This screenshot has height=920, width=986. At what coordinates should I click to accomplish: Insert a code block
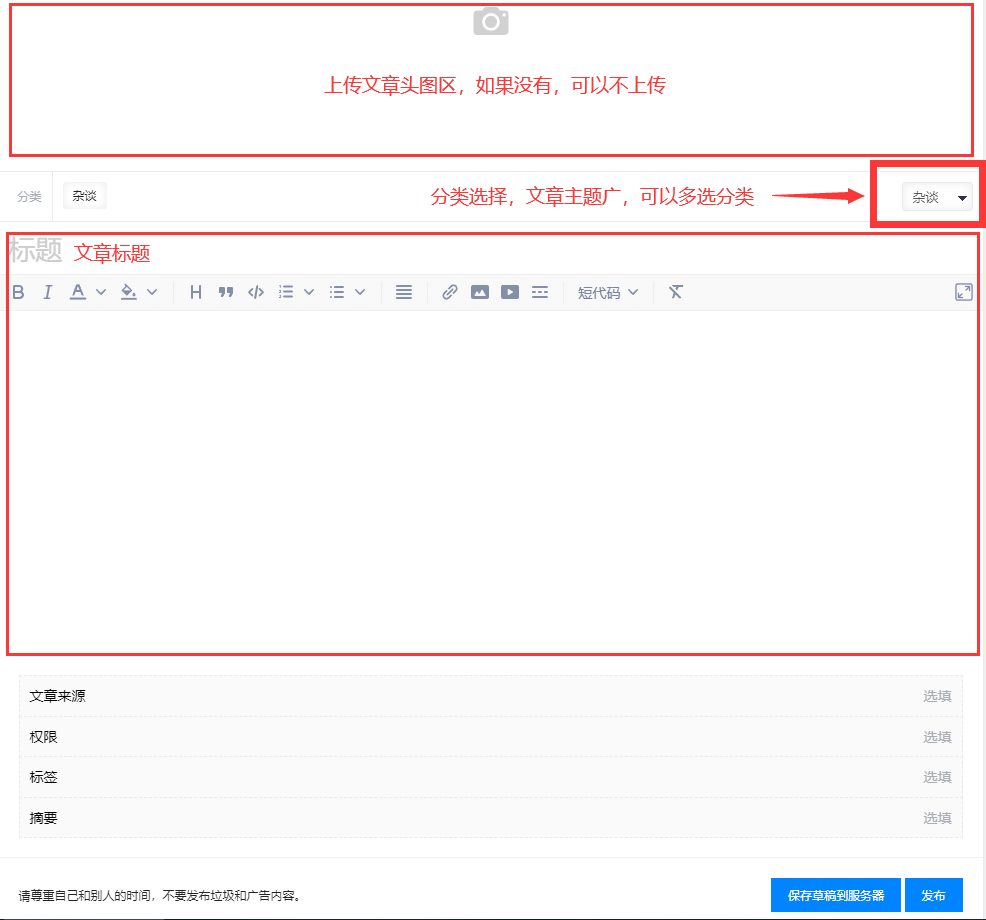(x=255, y=292)
